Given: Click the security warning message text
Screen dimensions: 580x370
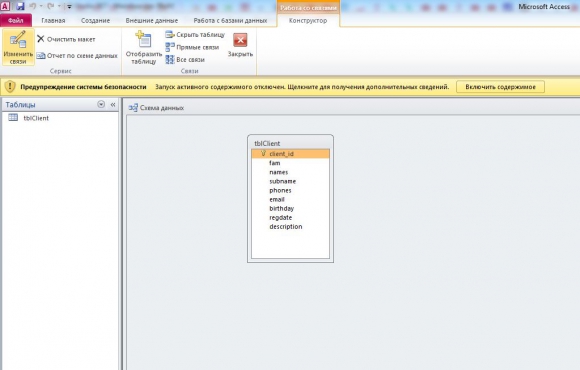Looking at the screenshot, I should 302,87.
